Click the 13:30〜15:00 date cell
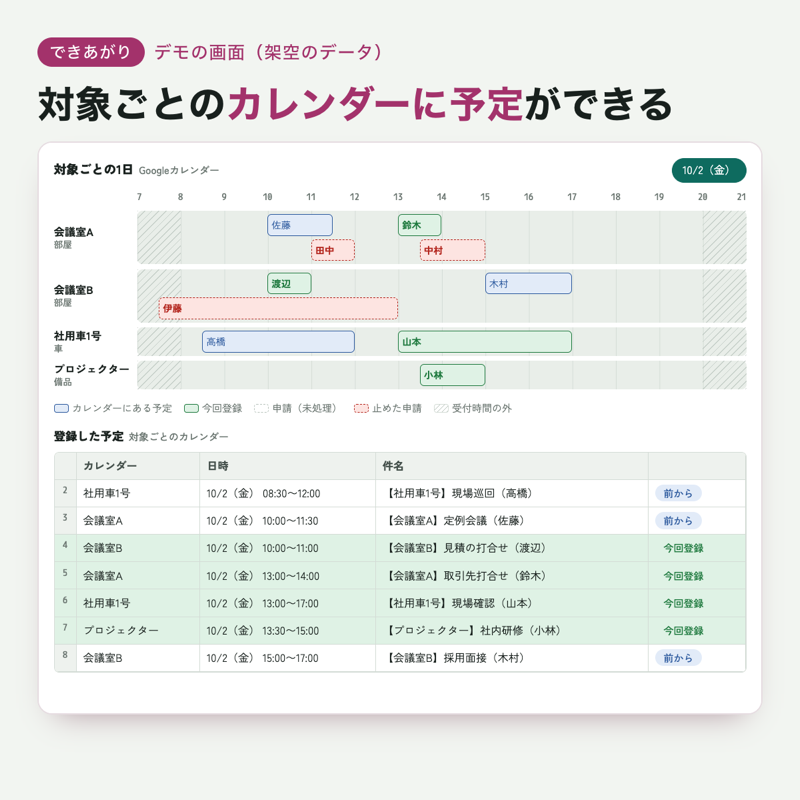800x800 pixels. 288,631
